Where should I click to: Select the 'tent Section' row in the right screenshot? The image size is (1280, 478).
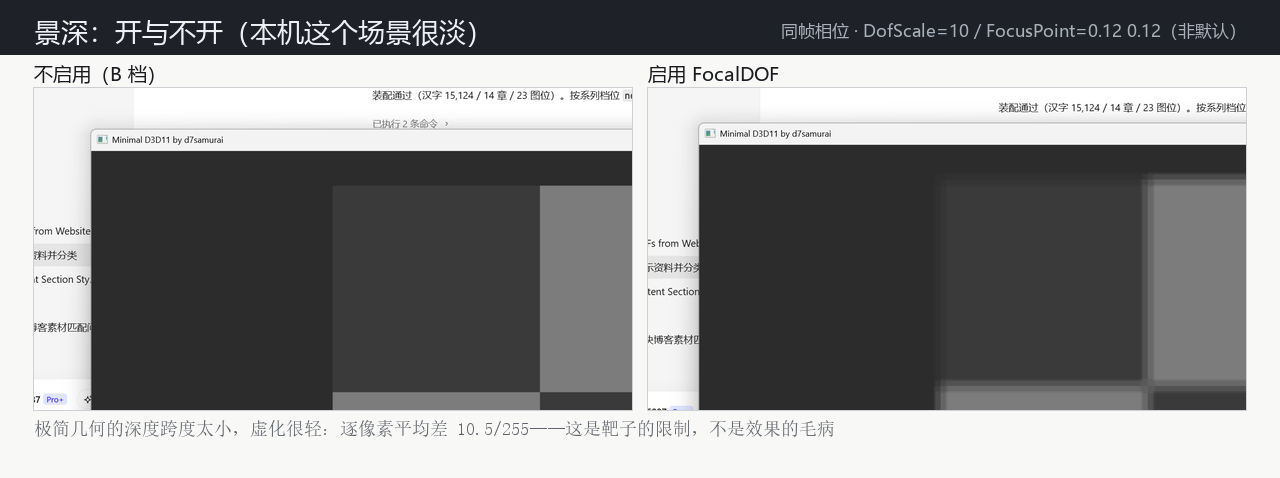674,291
